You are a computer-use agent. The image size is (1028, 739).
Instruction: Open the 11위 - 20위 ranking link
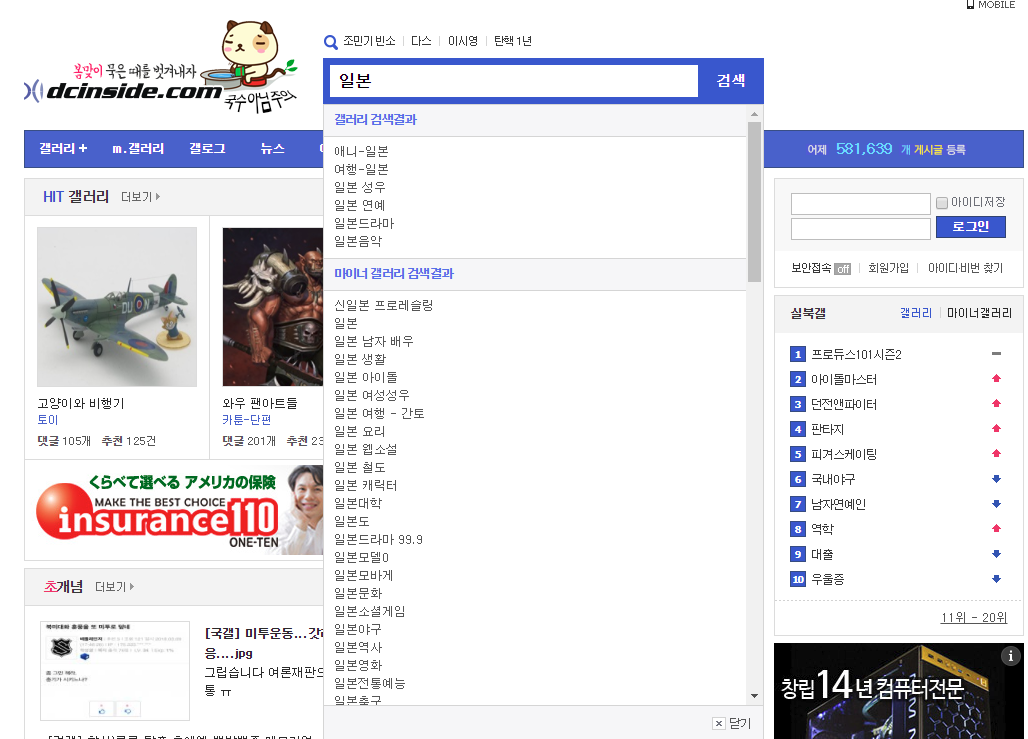[973, 617]
